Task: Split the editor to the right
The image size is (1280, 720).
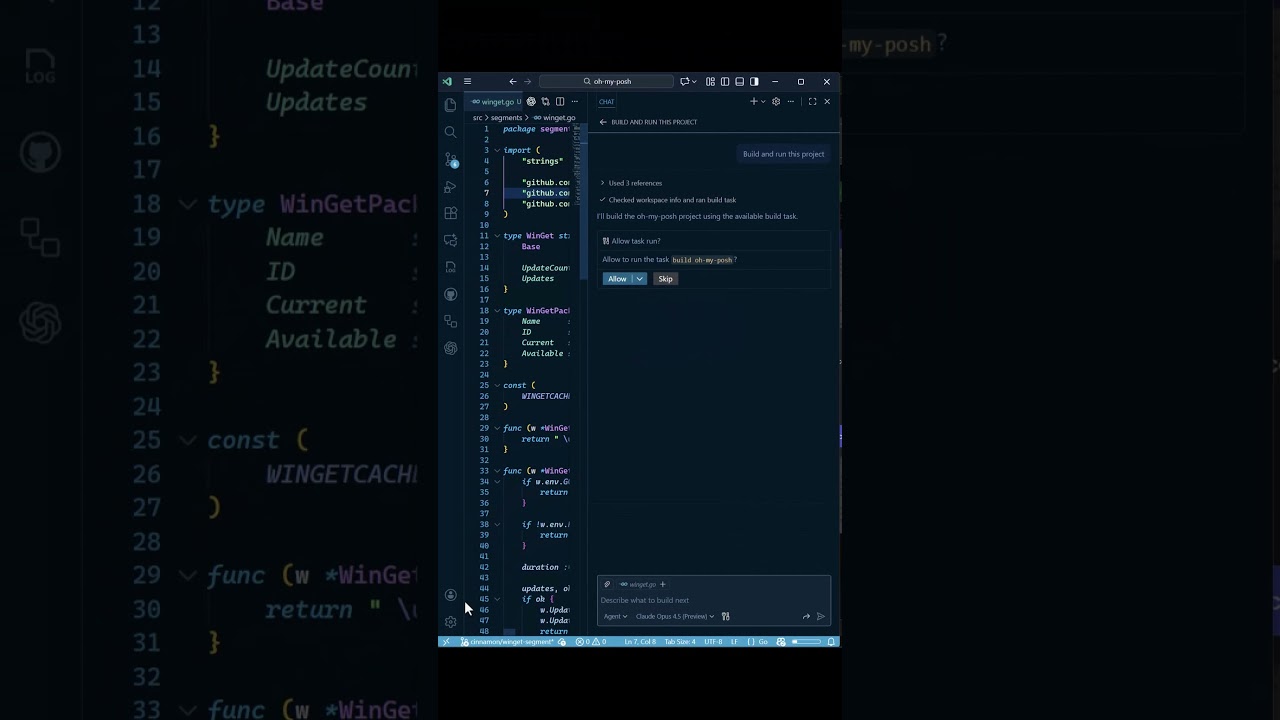Action: click(560, 101)
